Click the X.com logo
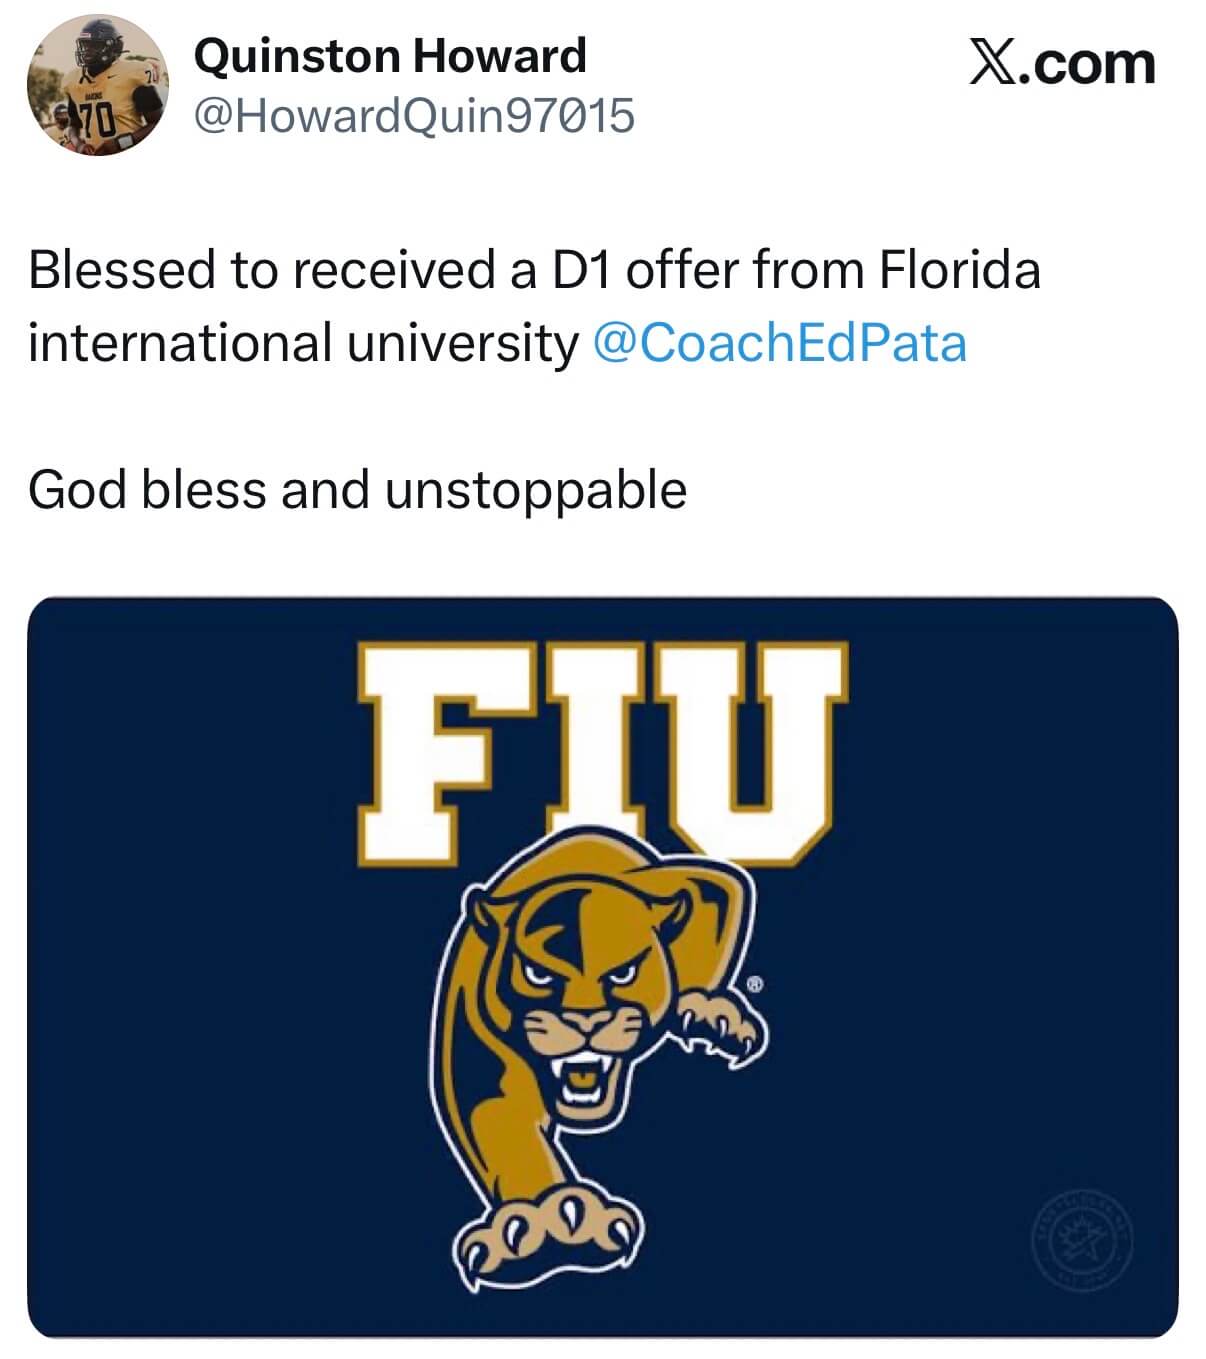 click(1061, 63)
